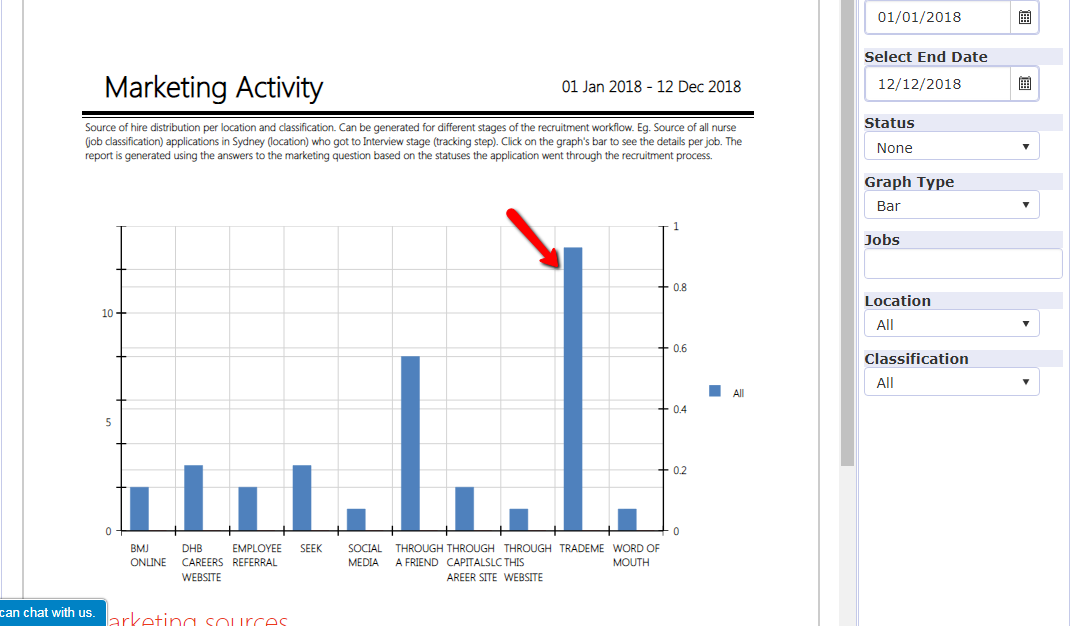Screen dimensions: 1073x626
Task: Click the TRADEME bar in the chart
Action: point(573,389)
